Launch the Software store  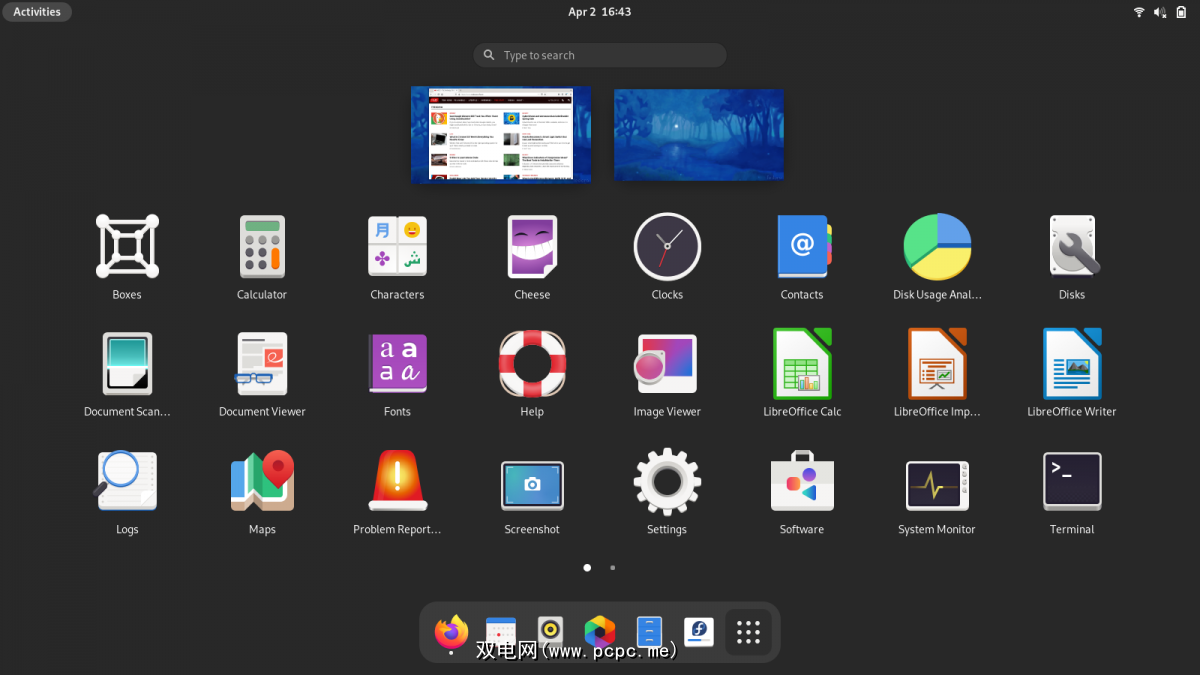(x=802, y=481)
